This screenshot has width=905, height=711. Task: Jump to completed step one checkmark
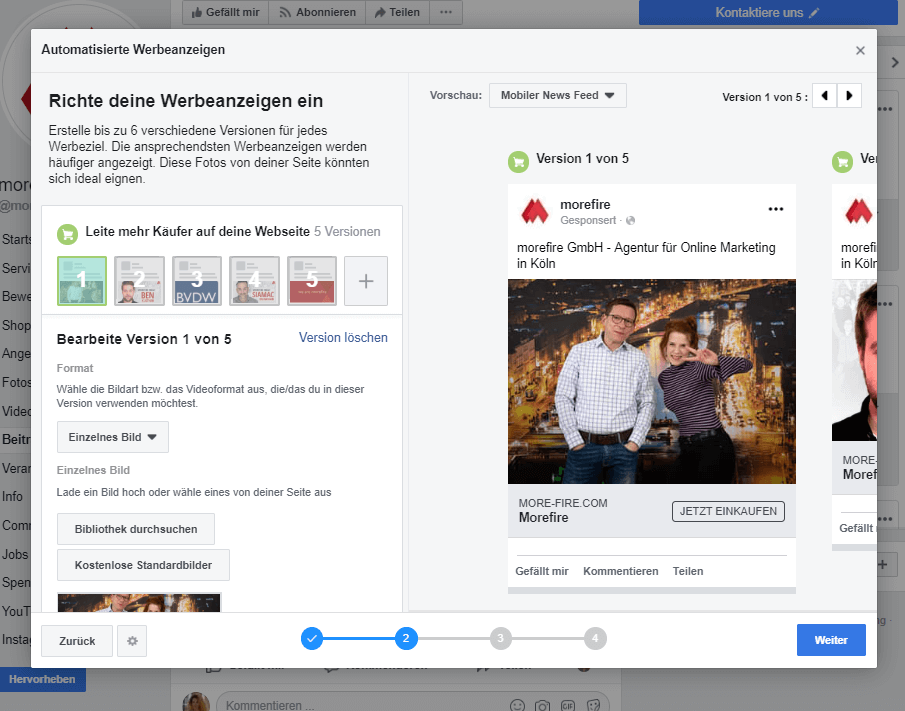click(312, 638)
